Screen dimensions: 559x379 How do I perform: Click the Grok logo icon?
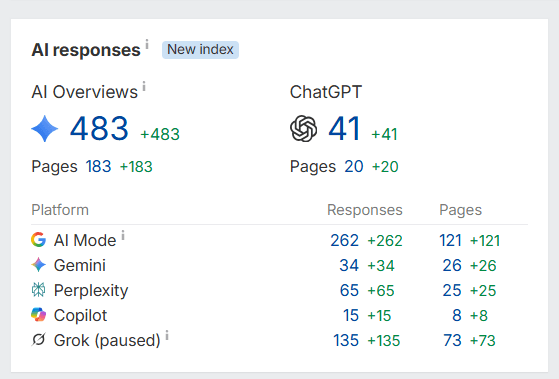[x=39, y=340]
